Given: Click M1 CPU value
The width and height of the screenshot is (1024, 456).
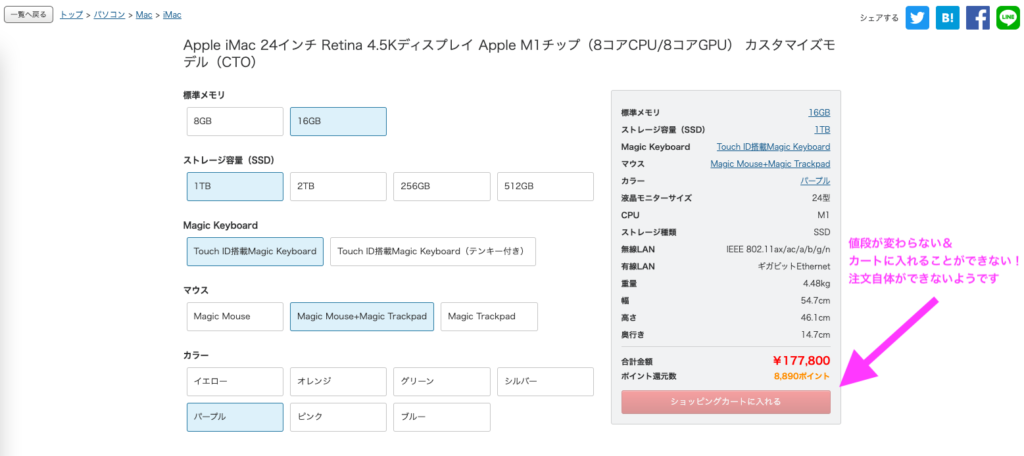Looking at the screenshot, I should [824, 215].
